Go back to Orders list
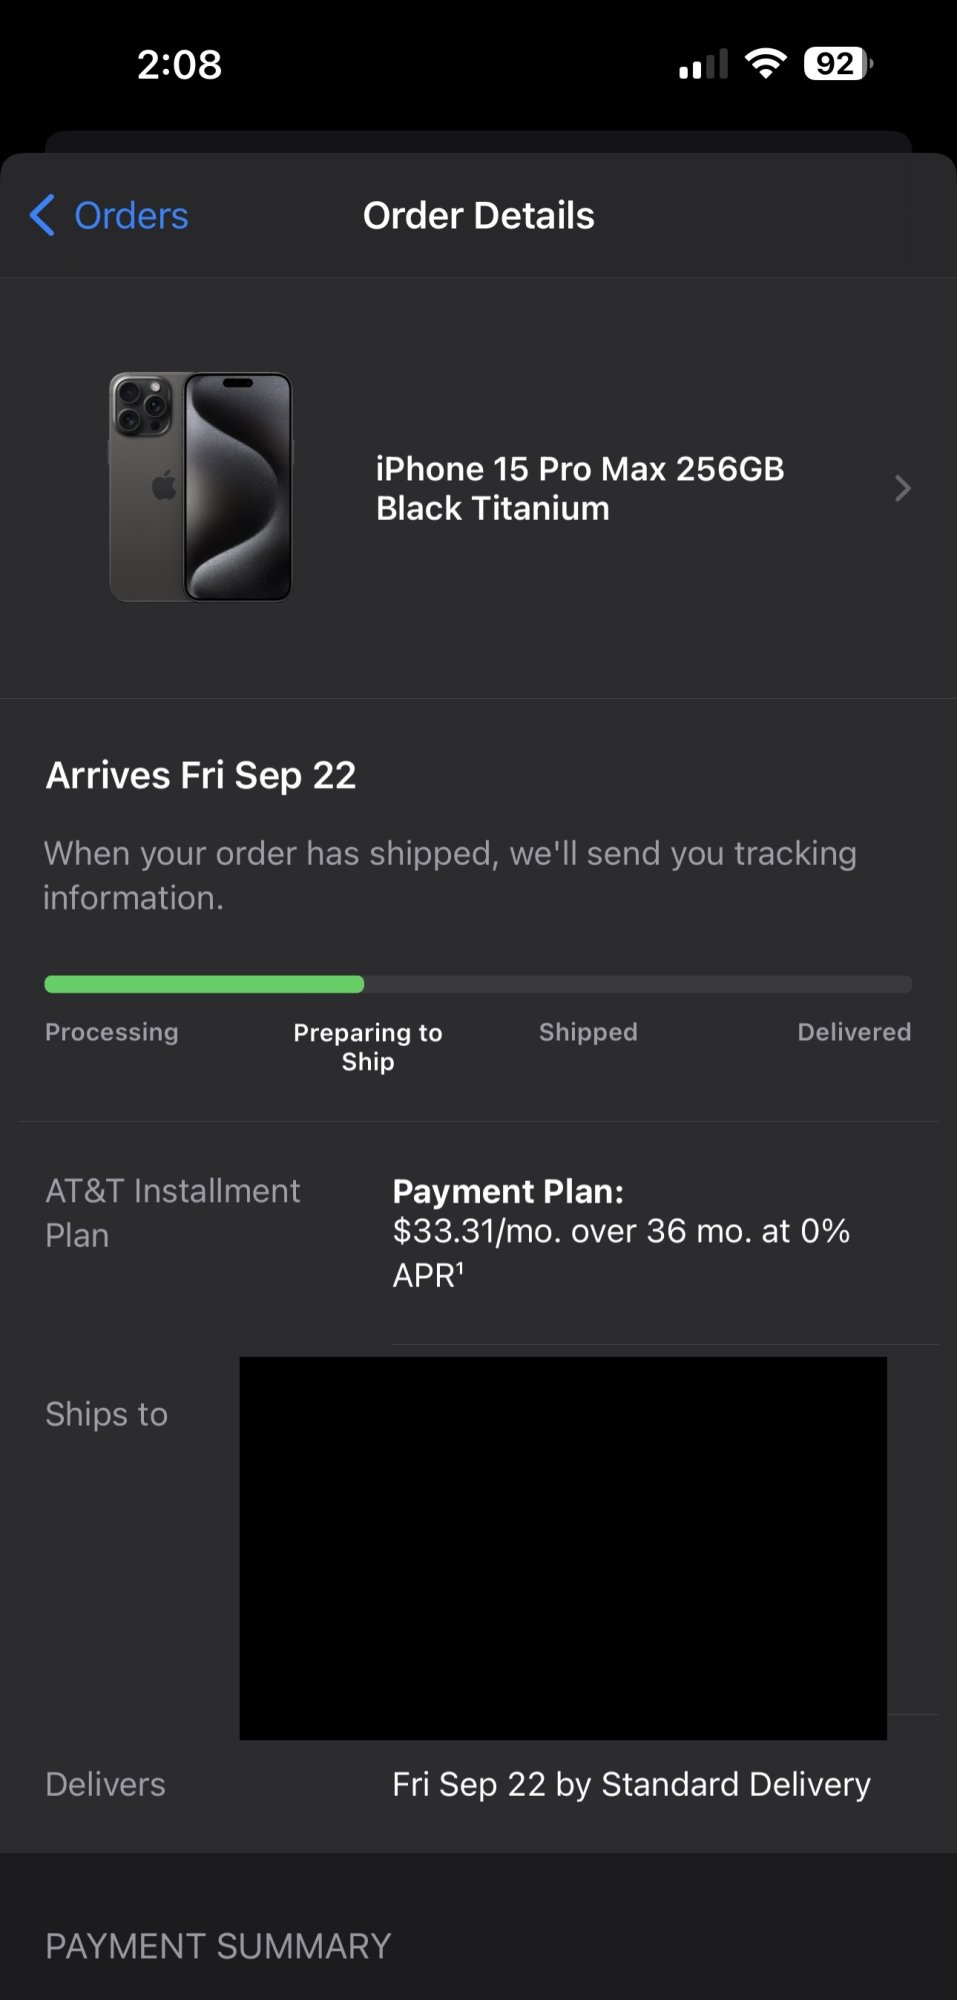Viewport: 957px width, 2000px height. pos(131,216)
